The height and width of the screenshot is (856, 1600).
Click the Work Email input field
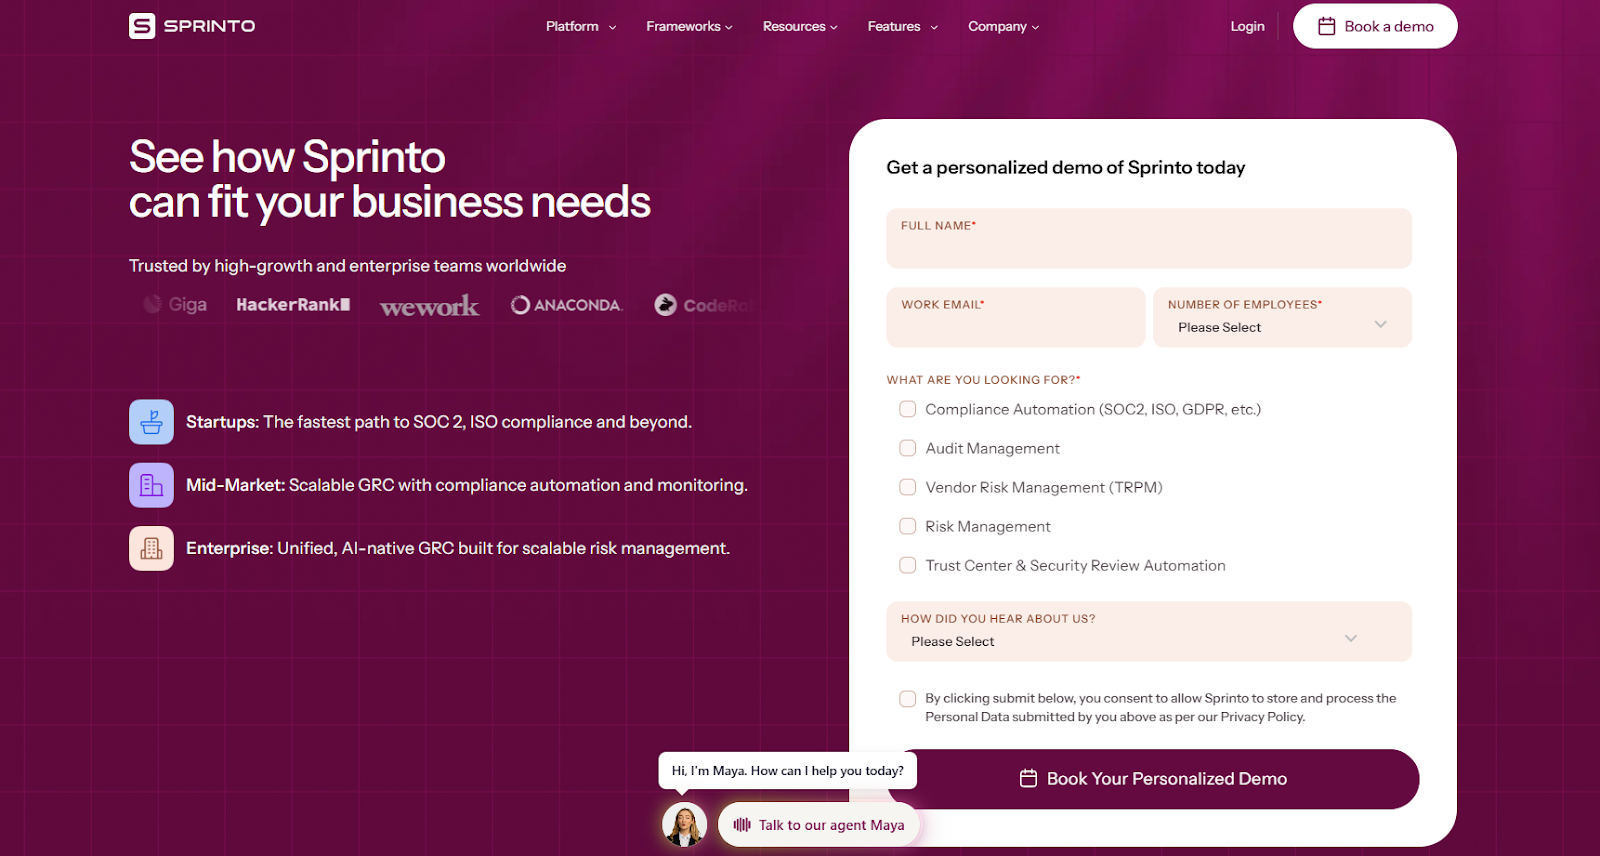1015,317
